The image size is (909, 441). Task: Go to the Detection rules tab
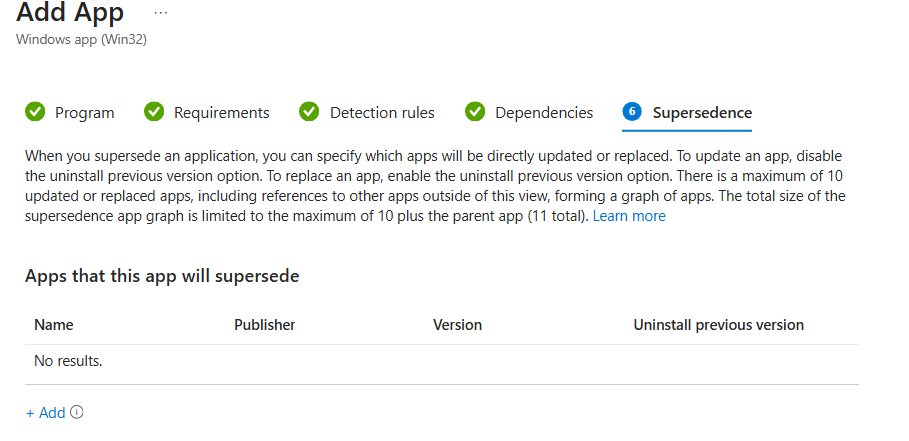click(x=382, y=113)
